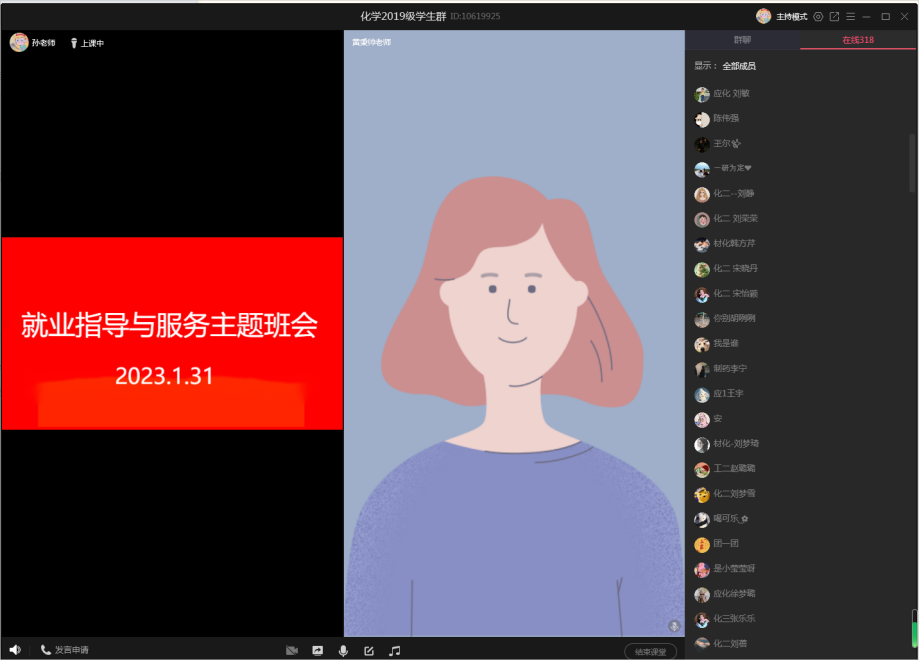Open the whiteboard edit tool icon
919x660 pixels.
point(369,651)
